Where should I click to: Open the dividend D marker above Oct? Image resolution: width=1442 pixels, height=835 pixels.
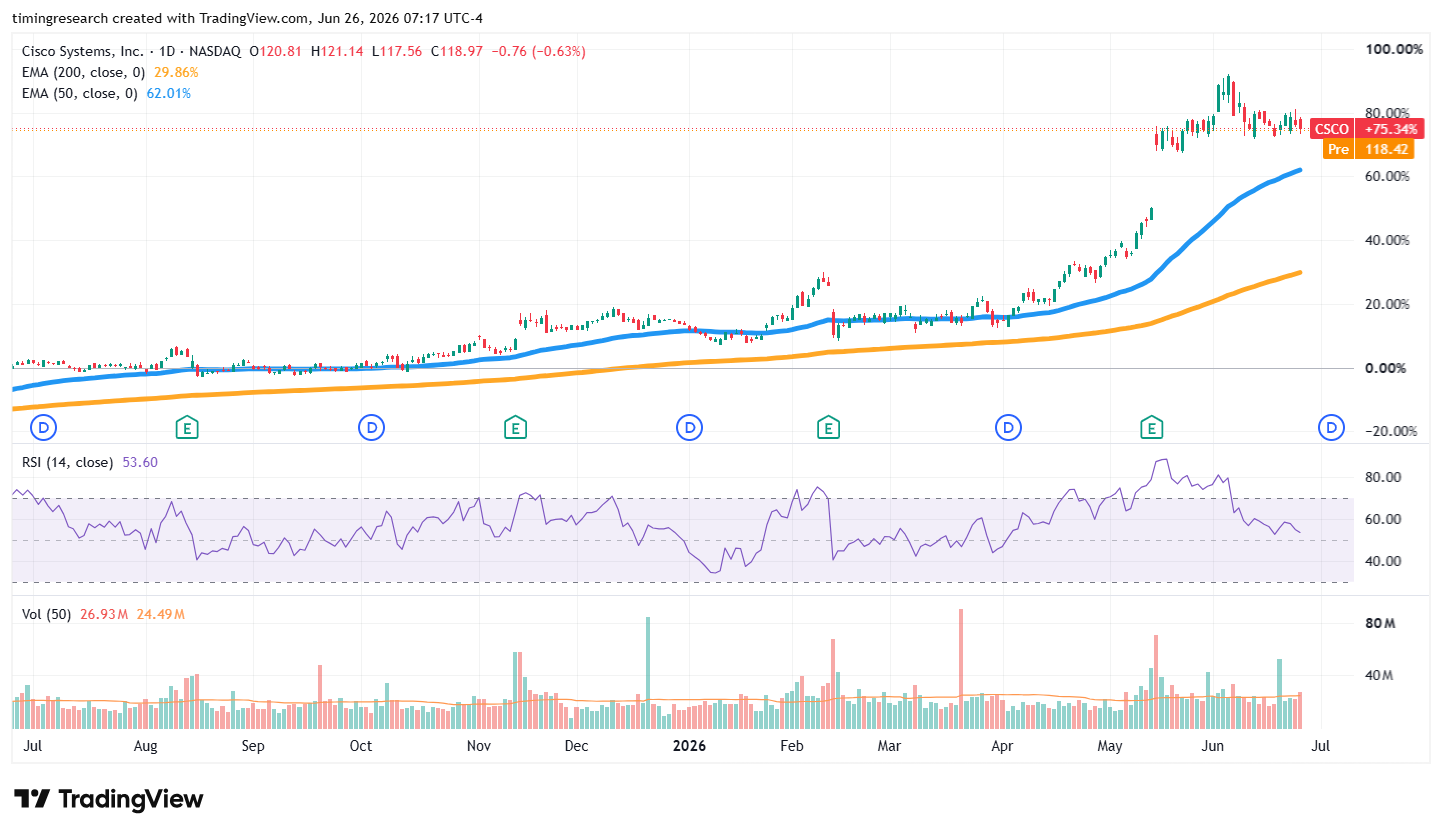371,428
